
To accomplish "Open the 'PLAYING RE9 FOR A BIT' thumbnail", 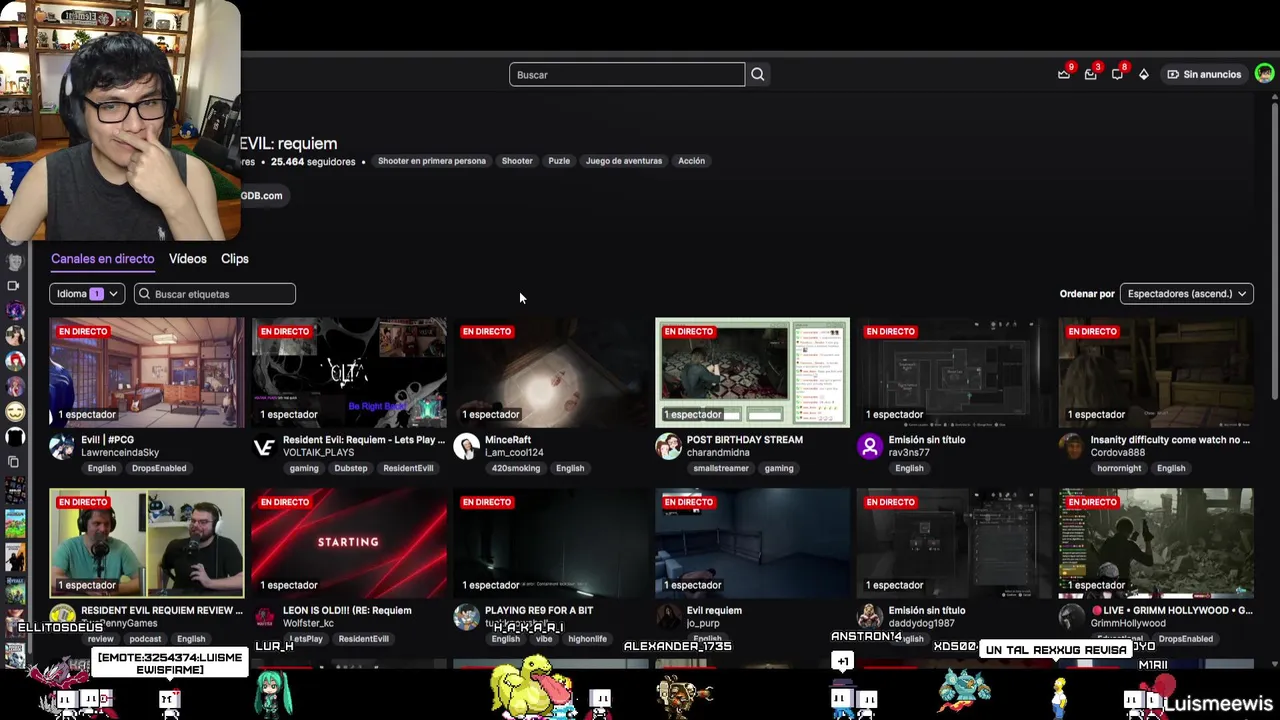I will click(551, 543).
